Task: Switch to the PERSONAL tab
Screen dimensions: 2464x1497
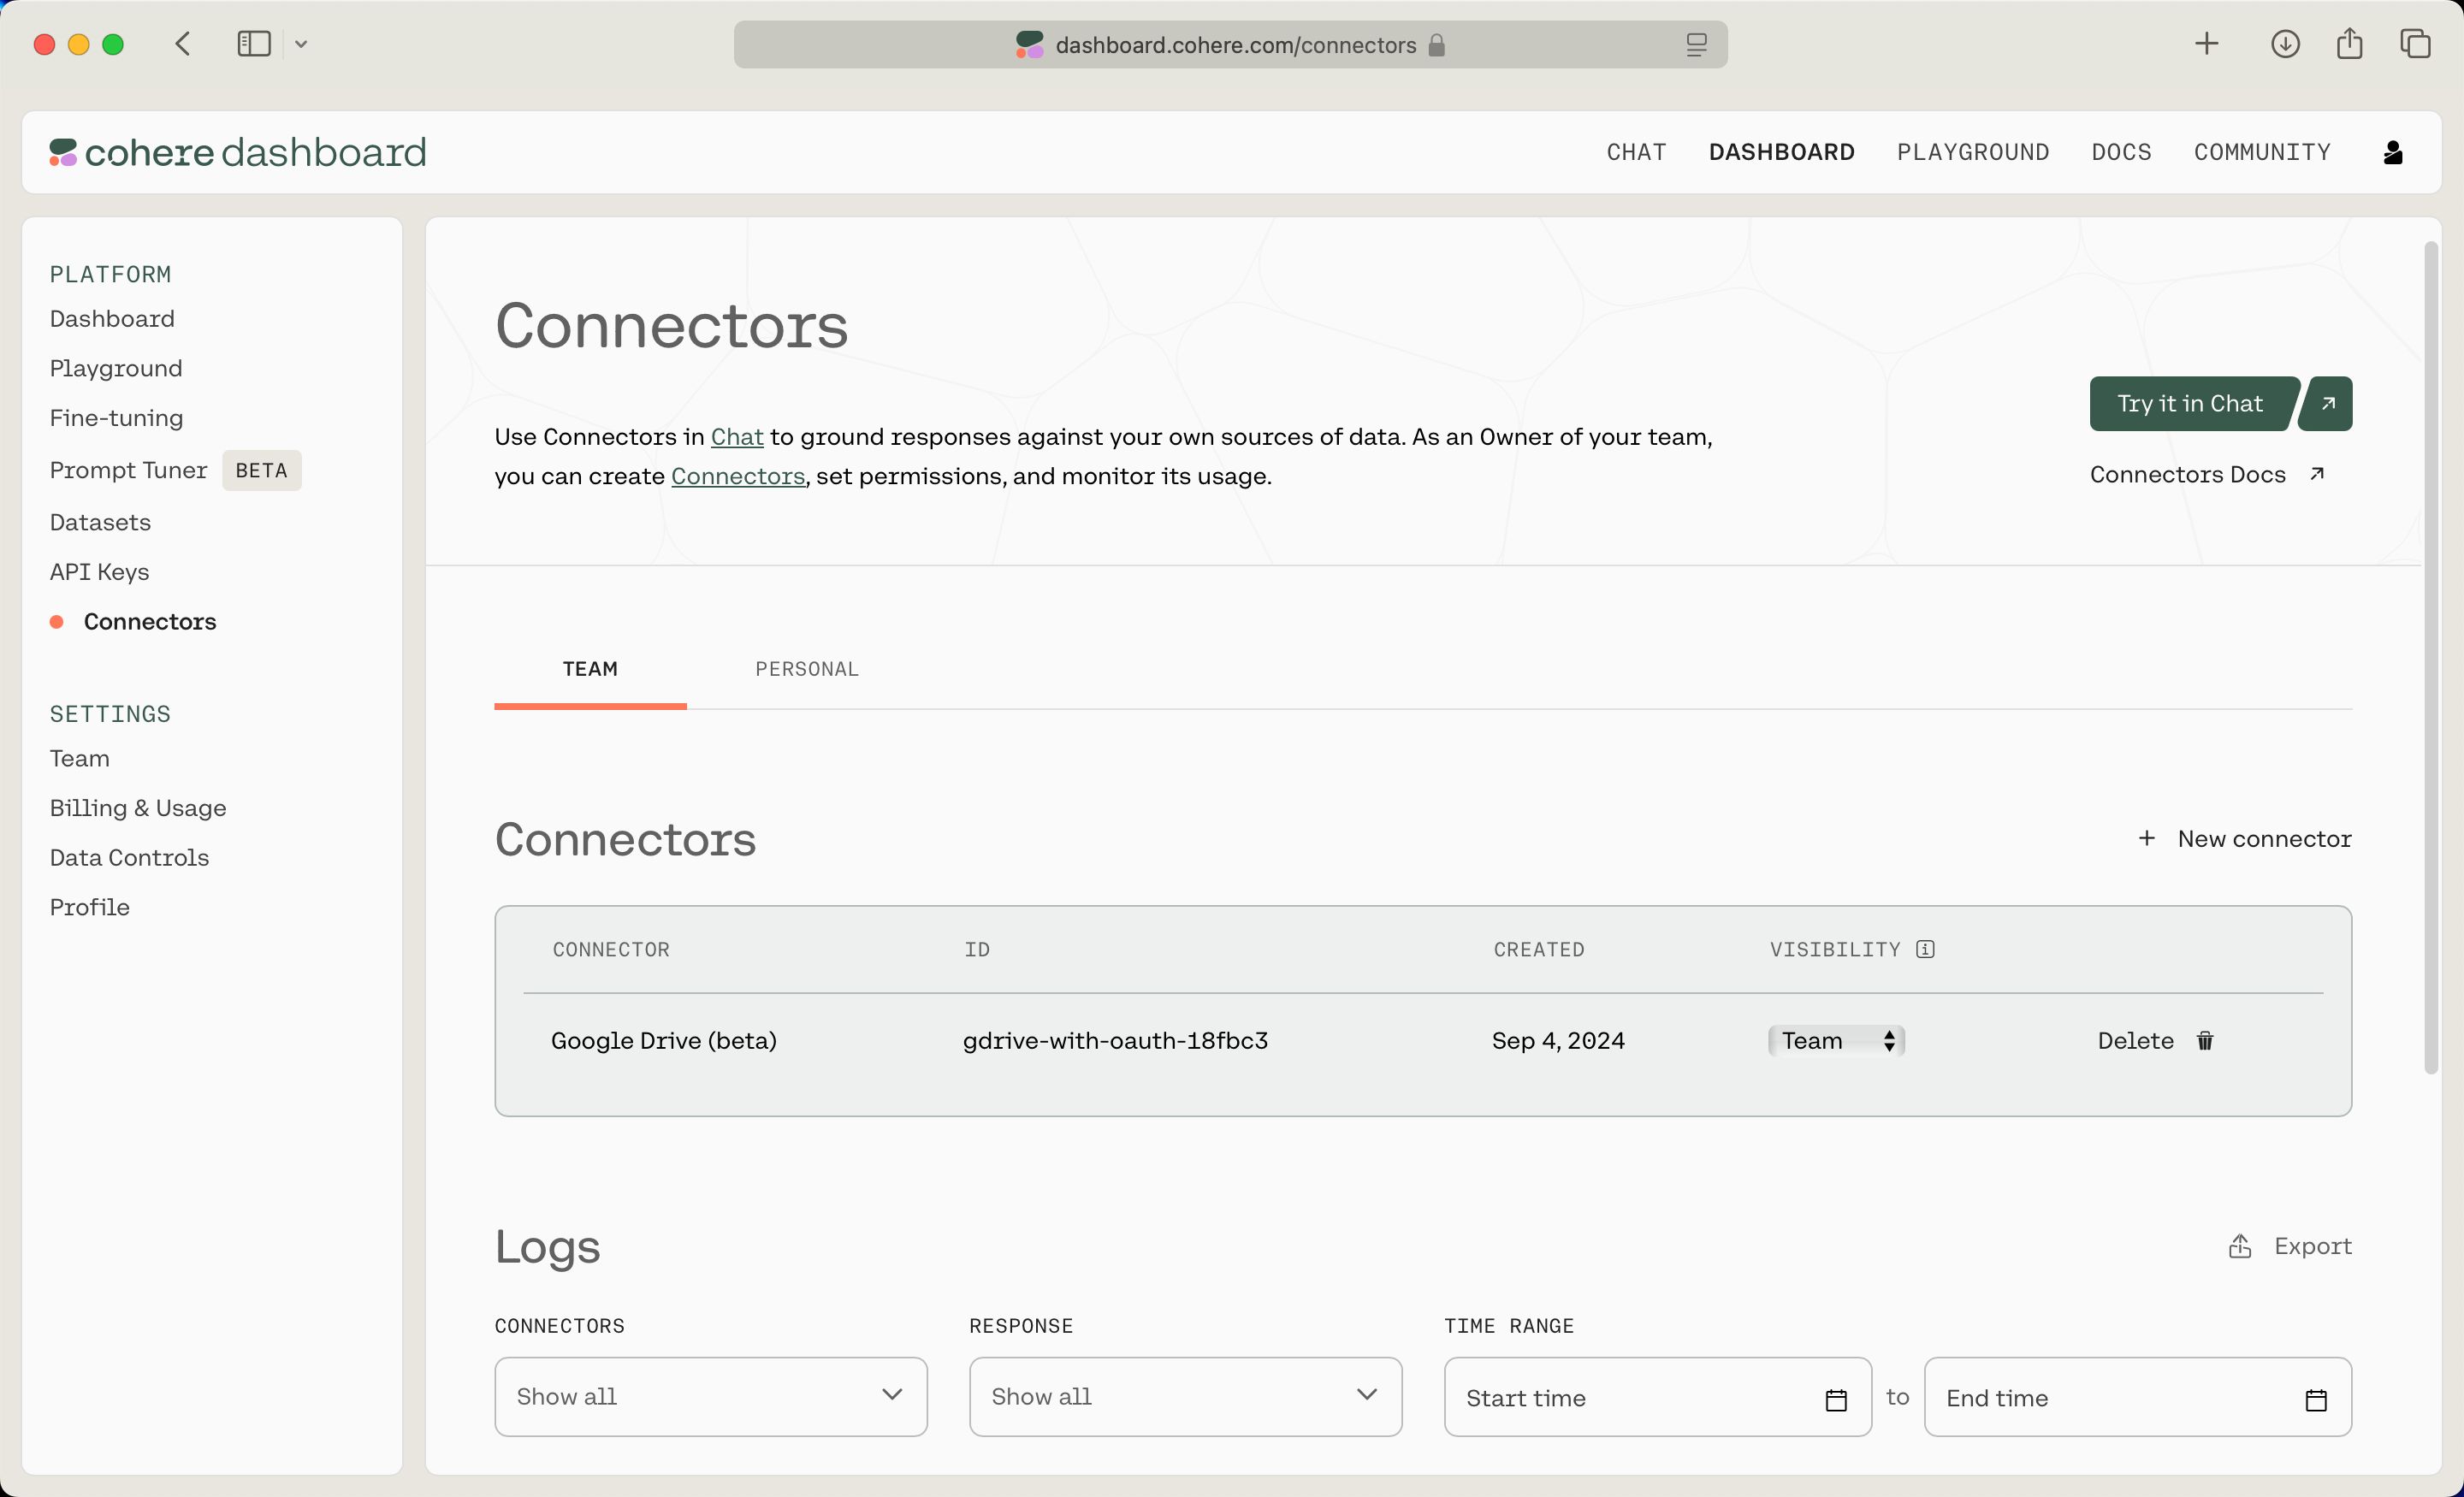Action: [x=807, y=669]
